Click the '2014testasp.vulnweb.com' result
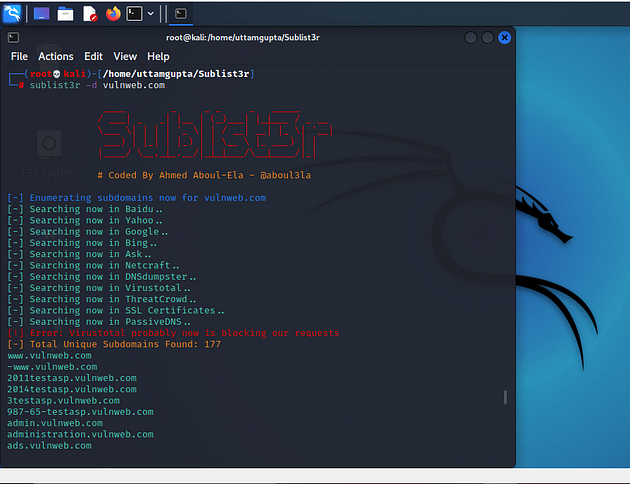 click(x=72, y=389)
